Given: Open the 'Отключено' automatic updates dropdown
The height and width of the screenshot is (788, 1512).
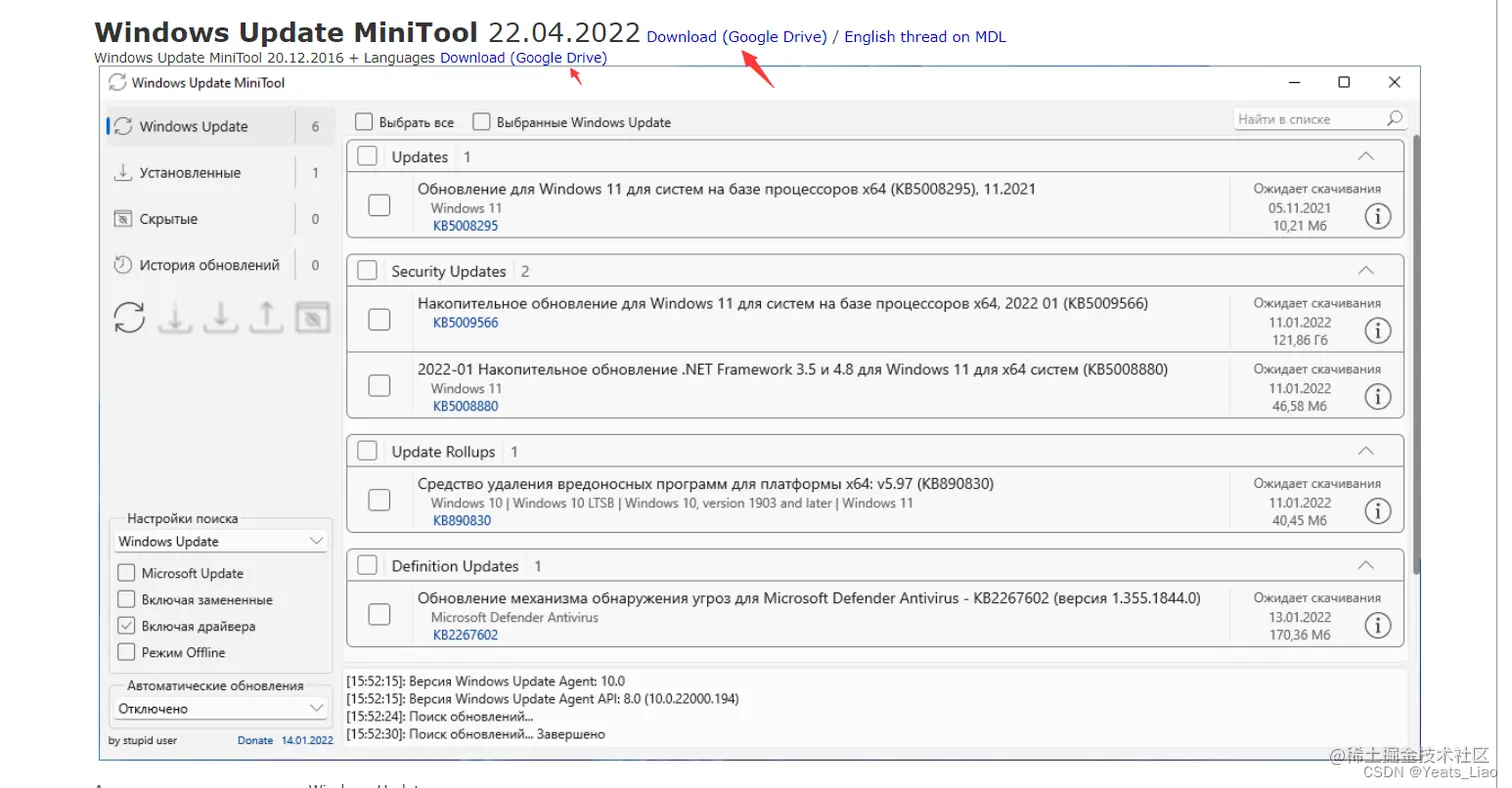Looking at the screenshot, I should 221,708.
